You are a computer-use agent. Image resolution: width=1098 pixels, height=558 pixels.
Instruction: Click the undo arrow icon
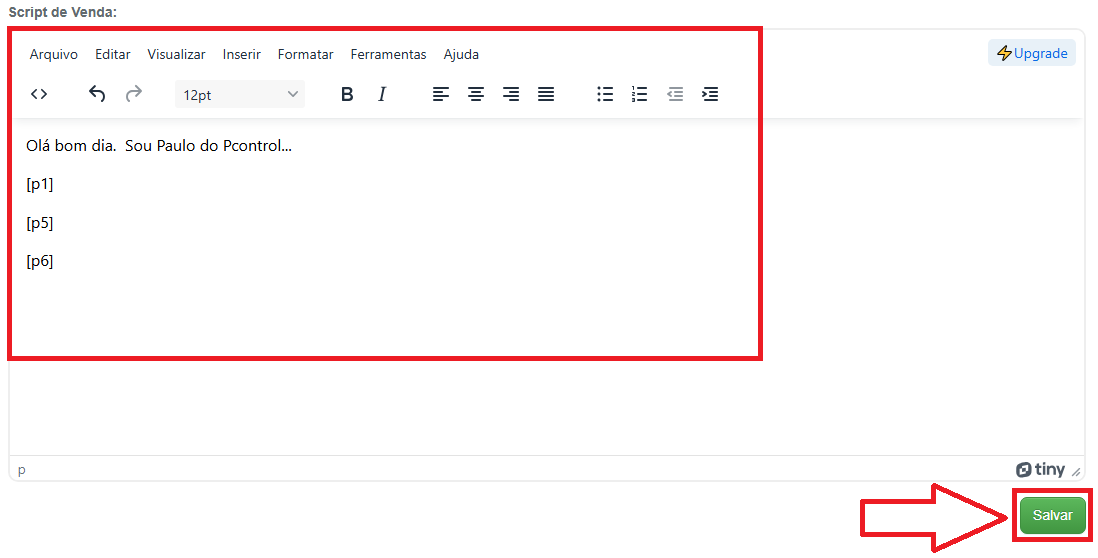(x=97, y=94)
